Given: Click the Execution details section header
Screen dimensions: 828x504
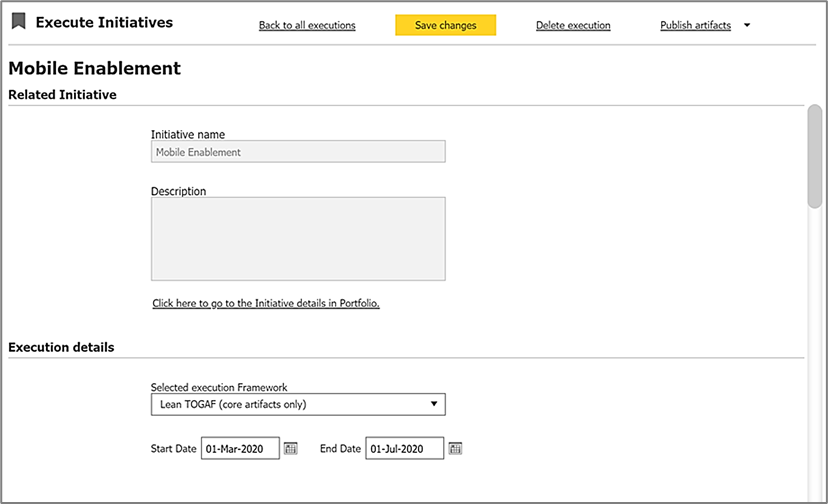Looking at the screenshot, I should click(61, 348).
